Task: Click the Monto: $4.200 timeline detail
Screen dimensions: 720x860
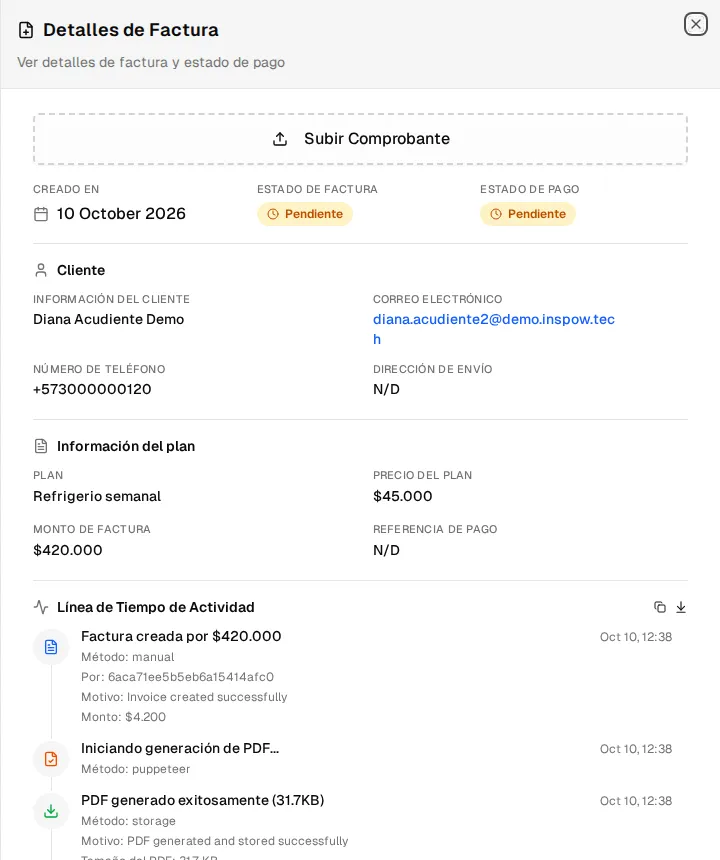Action: (x=123, y=717)
